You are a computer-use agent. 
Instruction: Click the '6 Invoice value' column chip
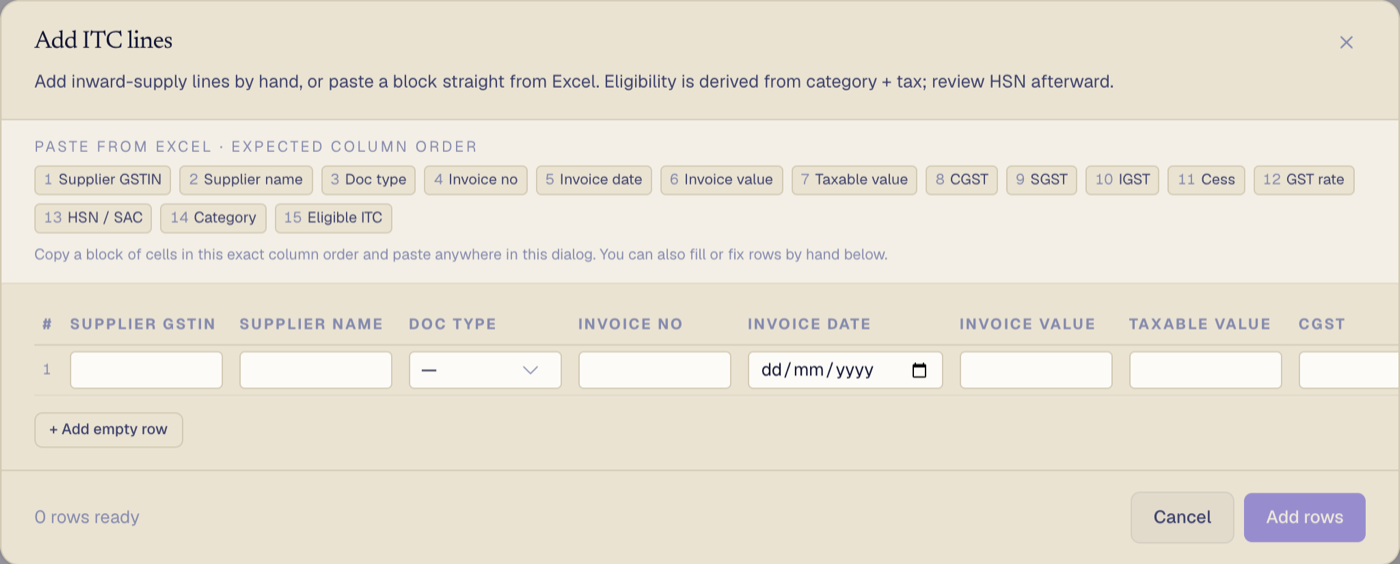pos(722,180)
